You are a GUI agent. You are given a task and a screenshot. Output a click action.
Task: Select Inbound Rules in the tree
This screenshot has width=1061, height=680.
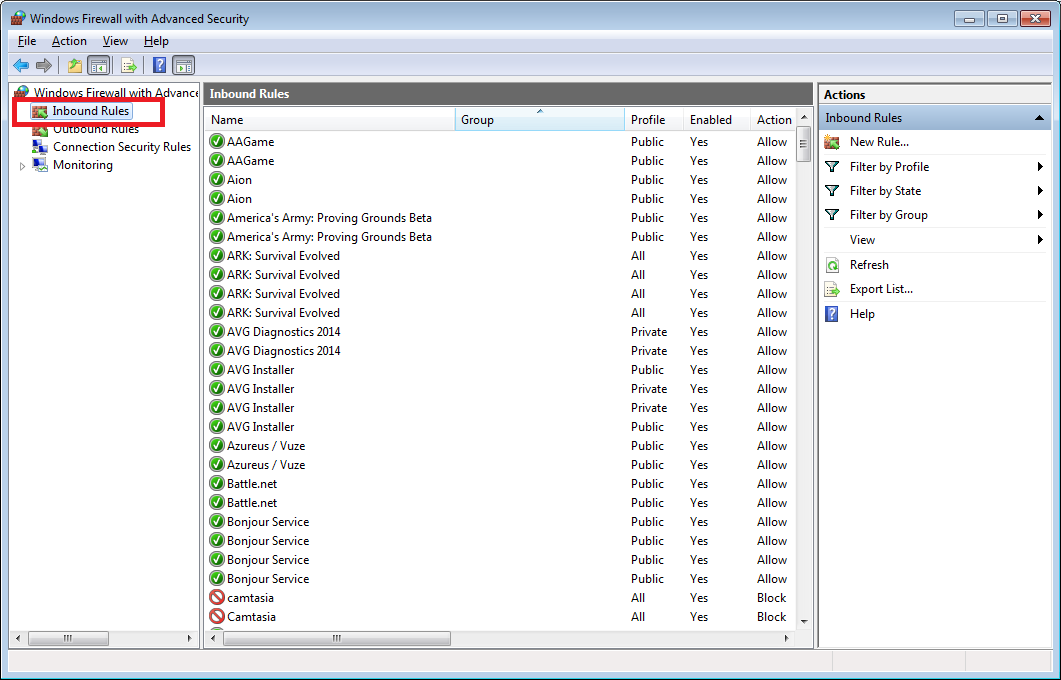point(91,111)
